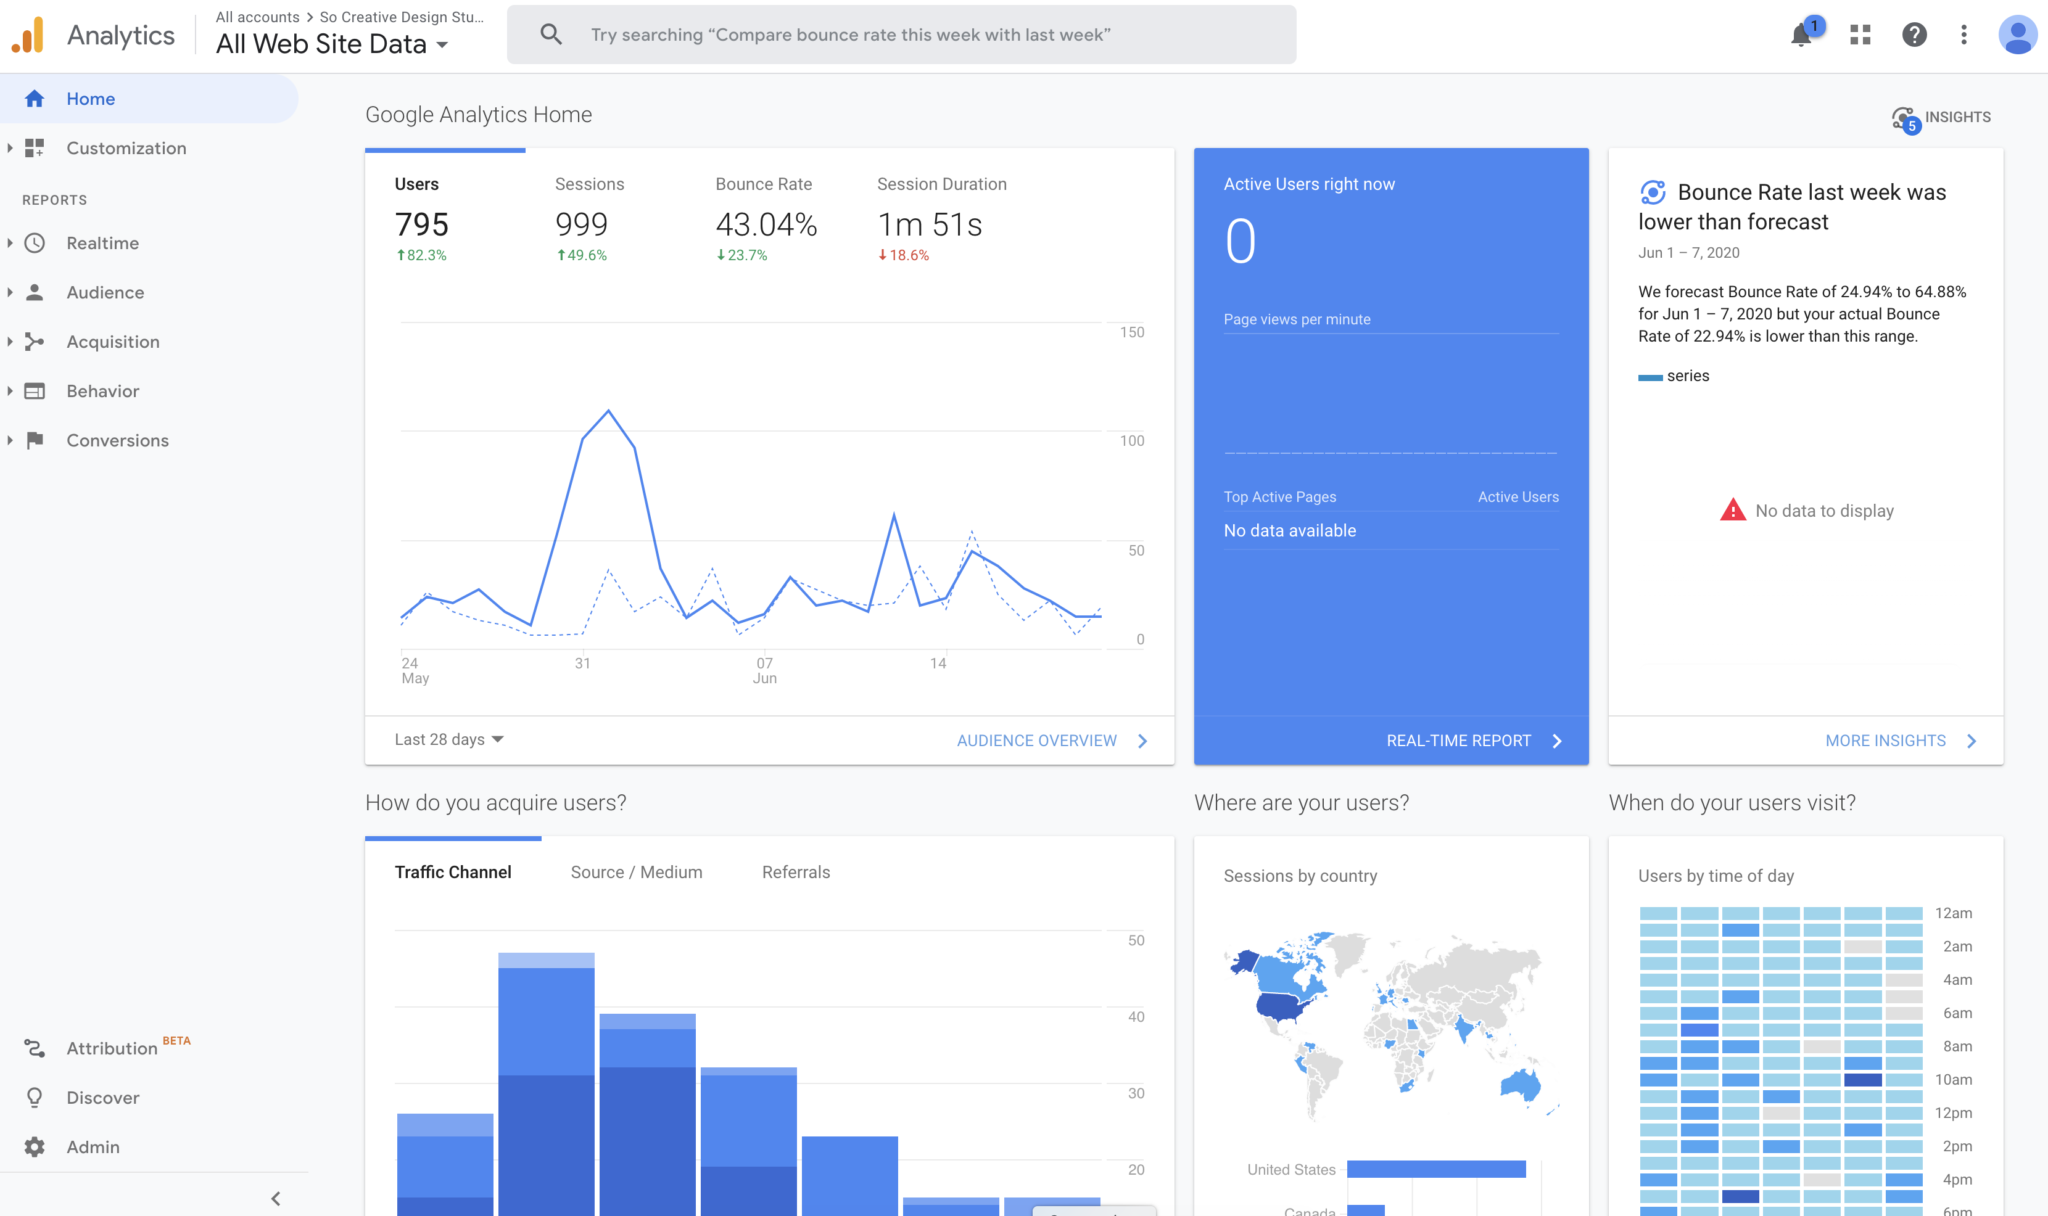Click the insight icon beside Bounce Rate headline

click(1653, 192)
